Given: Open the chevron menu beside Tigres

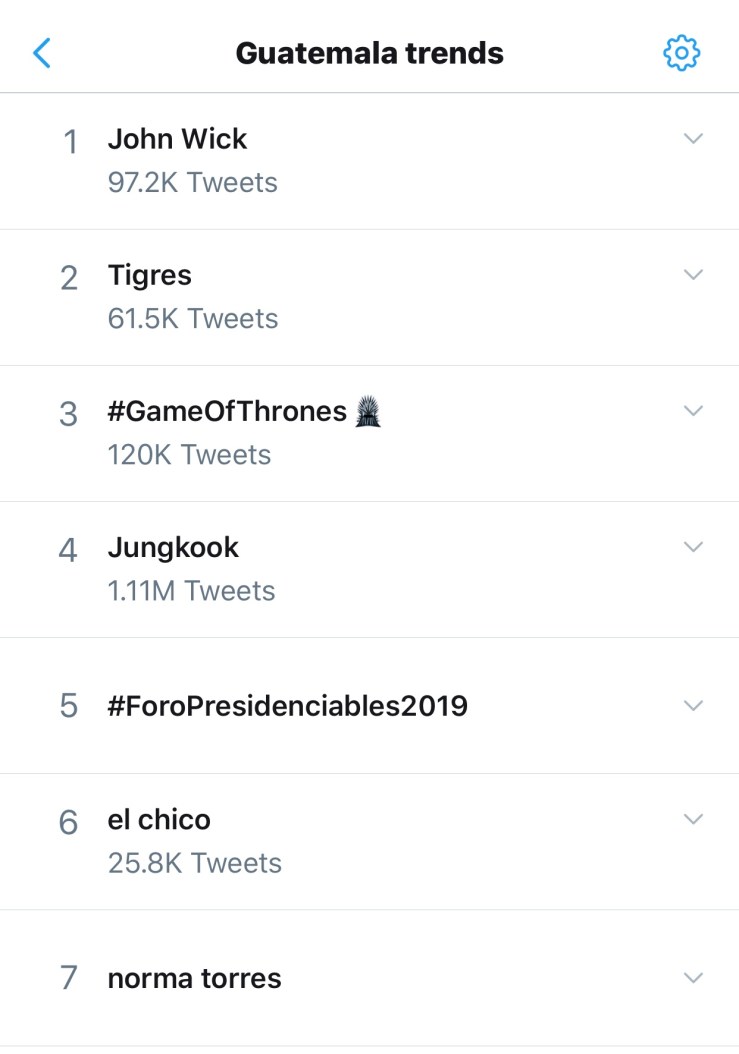Looking at the screenshot, I should 693,275.
